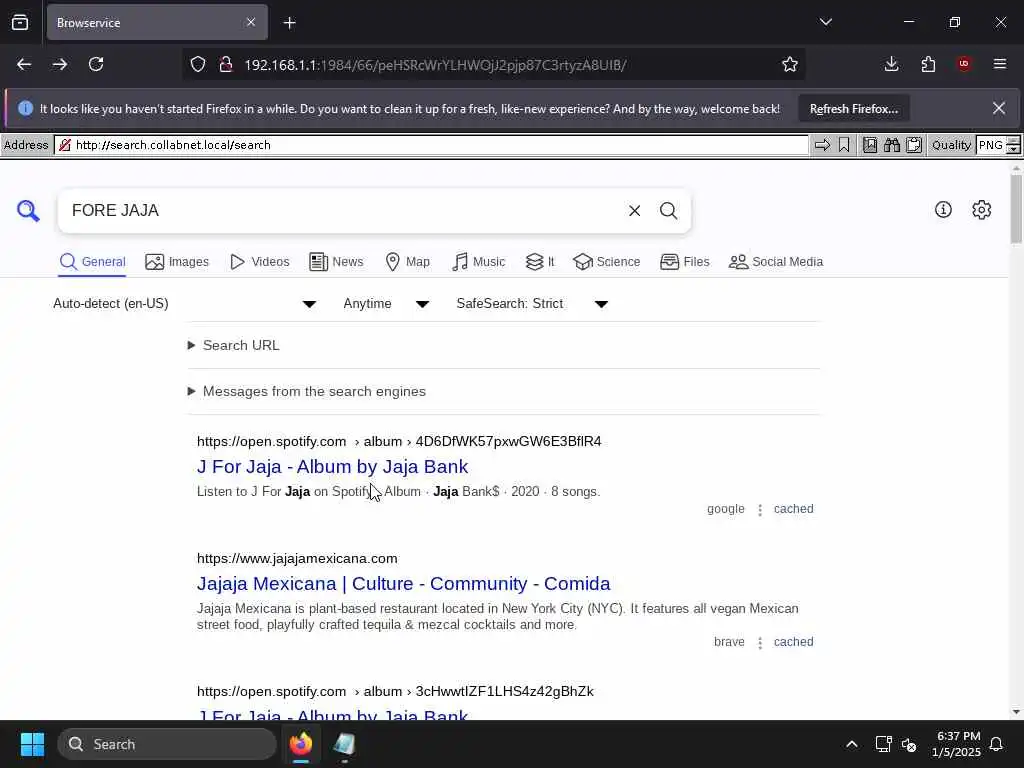Click the Browservice binoculars find icon
The image size is (1024, 768).
point(891,145)
